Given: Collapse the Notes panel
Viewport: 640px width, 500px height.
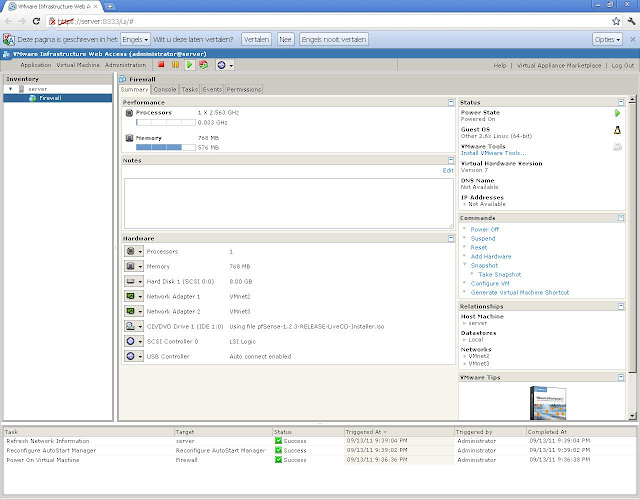Looking at the screenshot, I should [451, 160].
